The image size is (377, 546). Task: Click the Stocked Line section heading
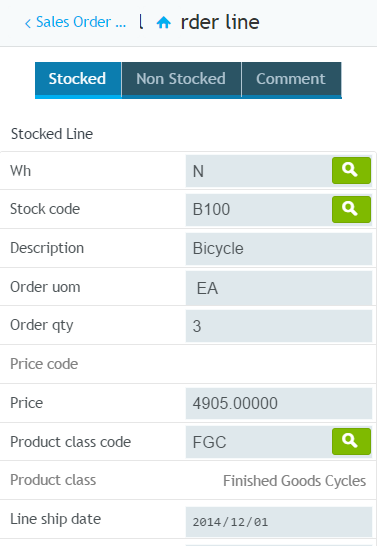[52, 134]
